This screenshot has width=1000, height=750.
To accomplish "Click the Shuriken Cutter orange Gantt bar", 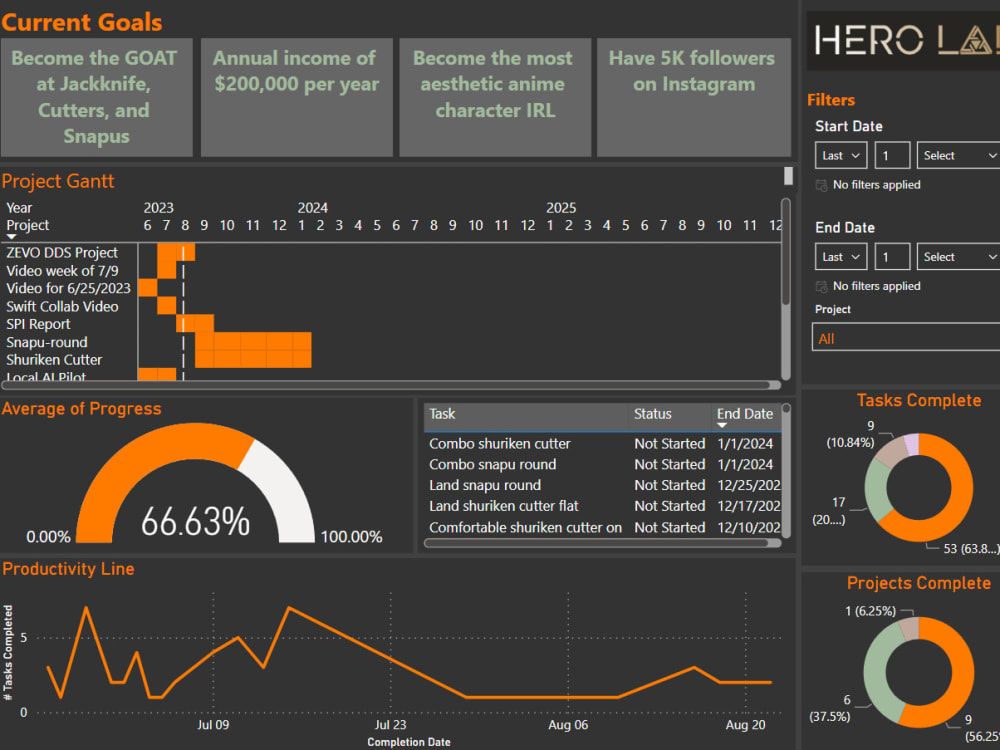I will click(x=253, y=359).
